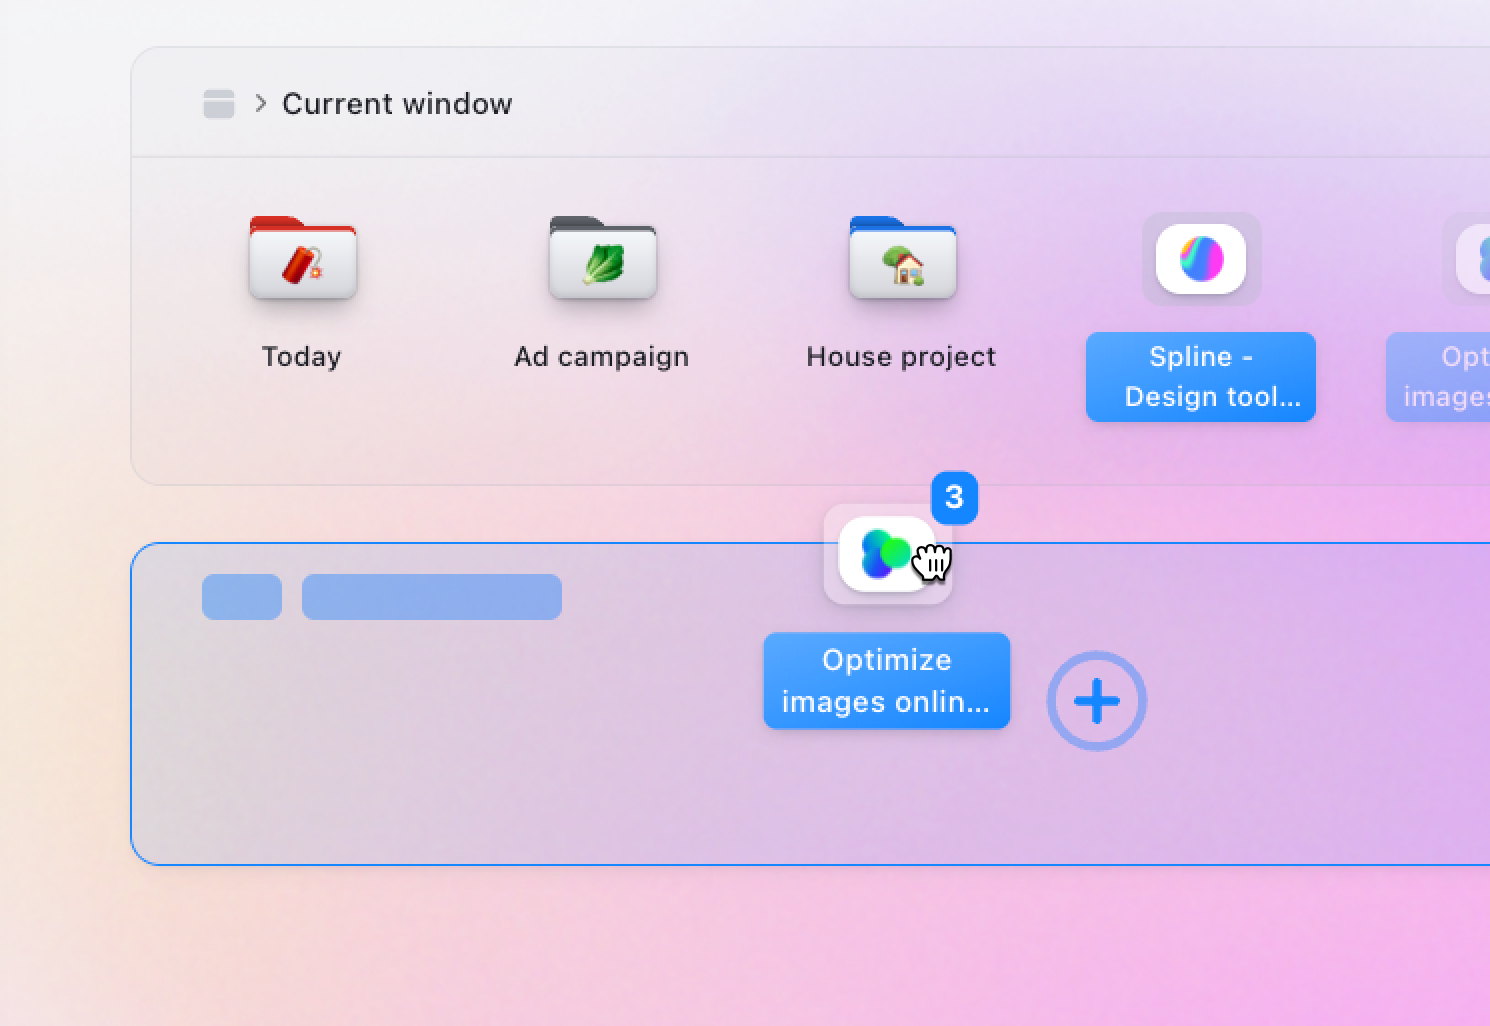Click the Today folder label
This screenshot has width=1490, height=1026.
tap(302, 357)
